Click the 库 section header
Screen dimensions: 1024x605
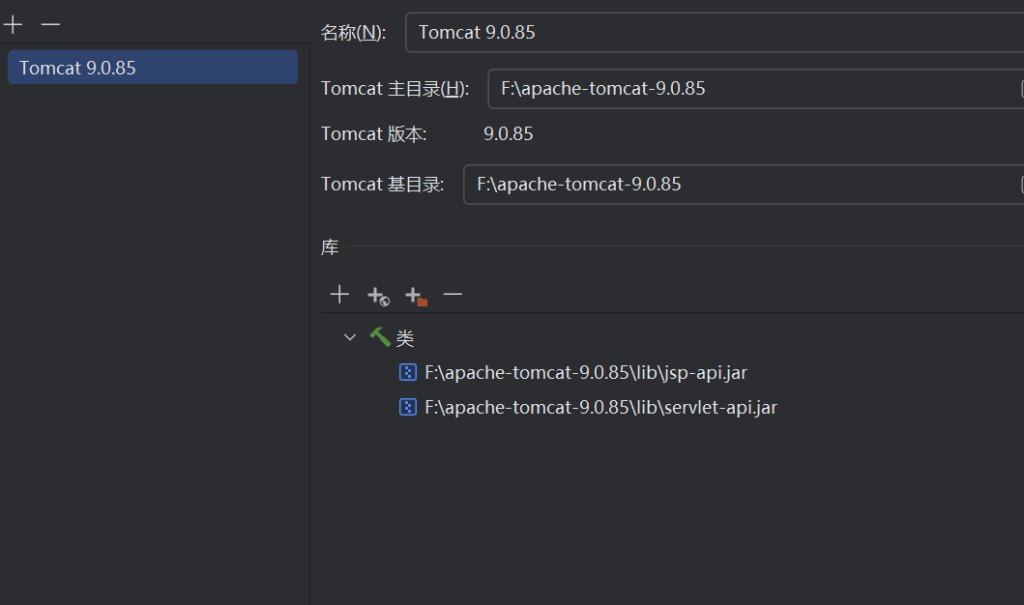(x=330, y=247)
